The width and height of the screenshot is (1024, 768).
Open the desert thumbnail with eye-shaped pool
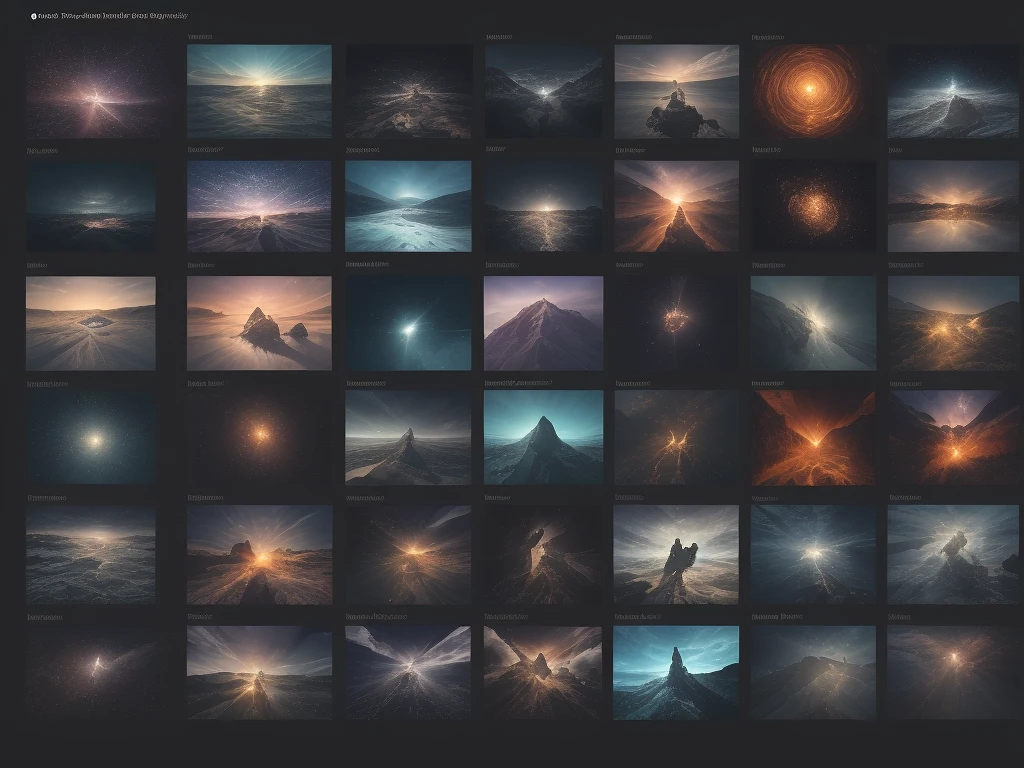click(91, 322)
